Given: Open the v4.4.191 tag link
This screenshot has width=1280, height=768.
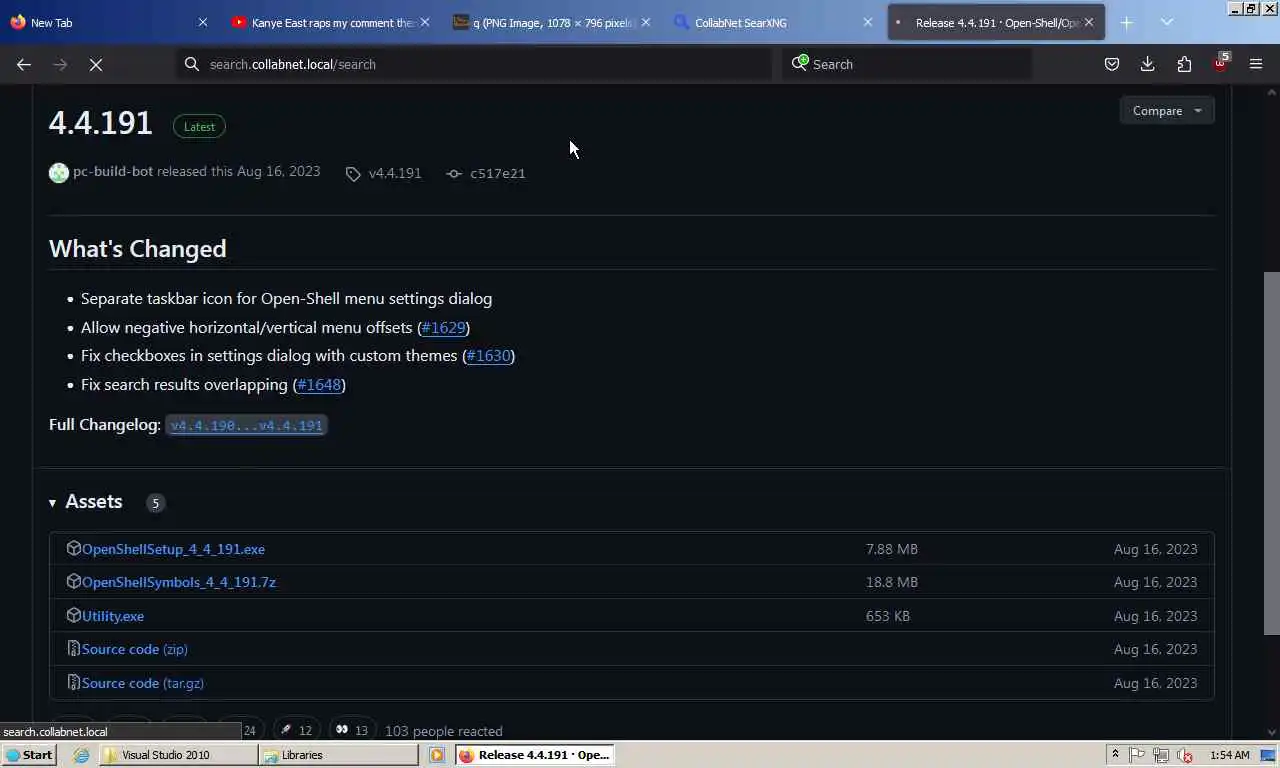Looking at the screenshot, I should click(395, 173).
